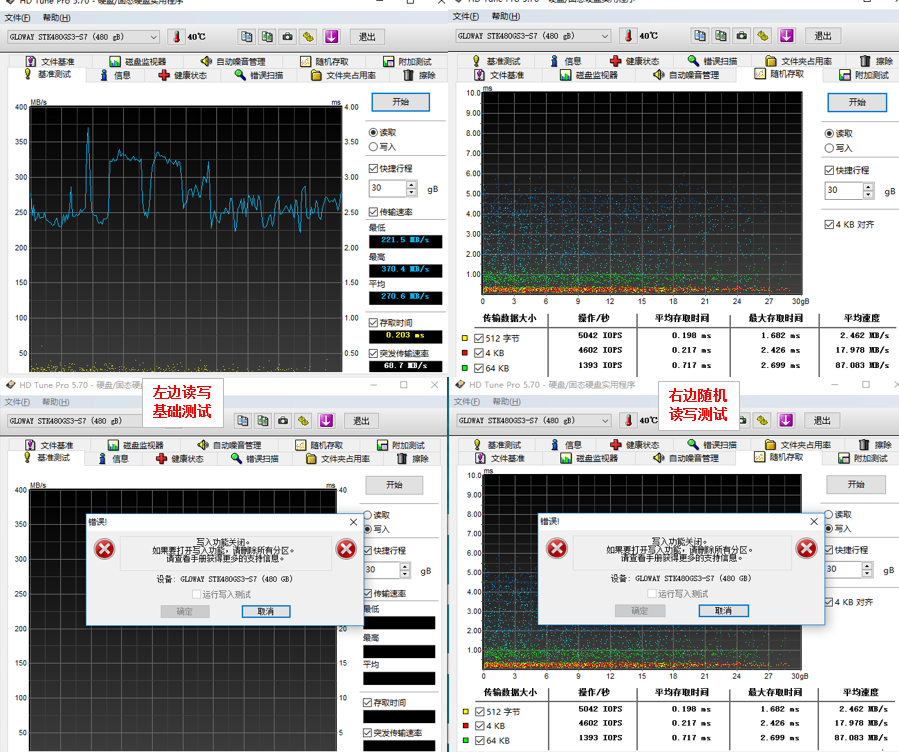This screenshot has height=752, width=899.
Task: Close the bottom-right 错误! dialog
Action: [814, 522]
